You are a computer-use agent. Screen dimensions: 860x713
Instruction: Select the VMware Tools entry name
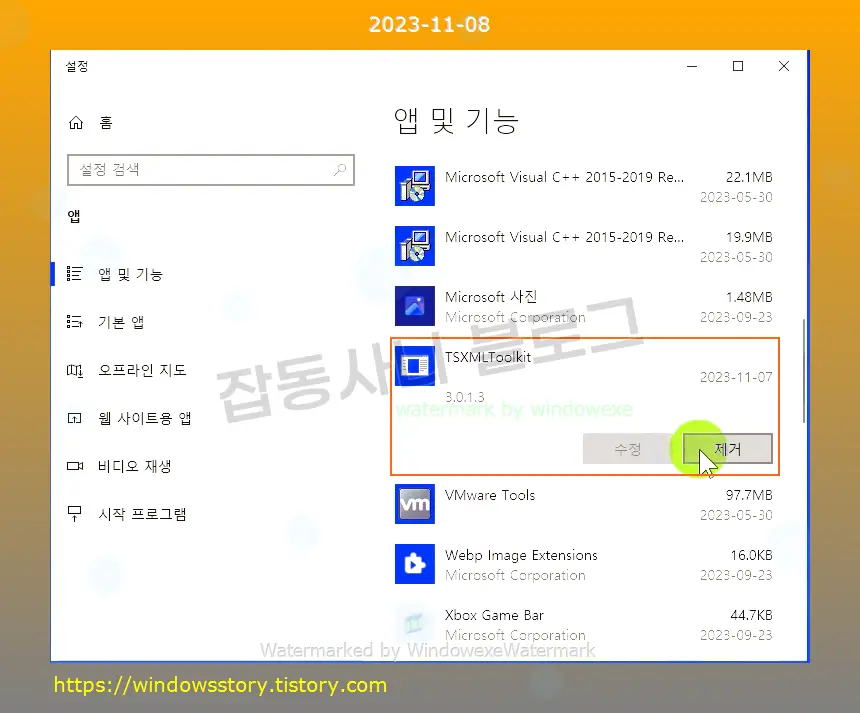(490, 495)
